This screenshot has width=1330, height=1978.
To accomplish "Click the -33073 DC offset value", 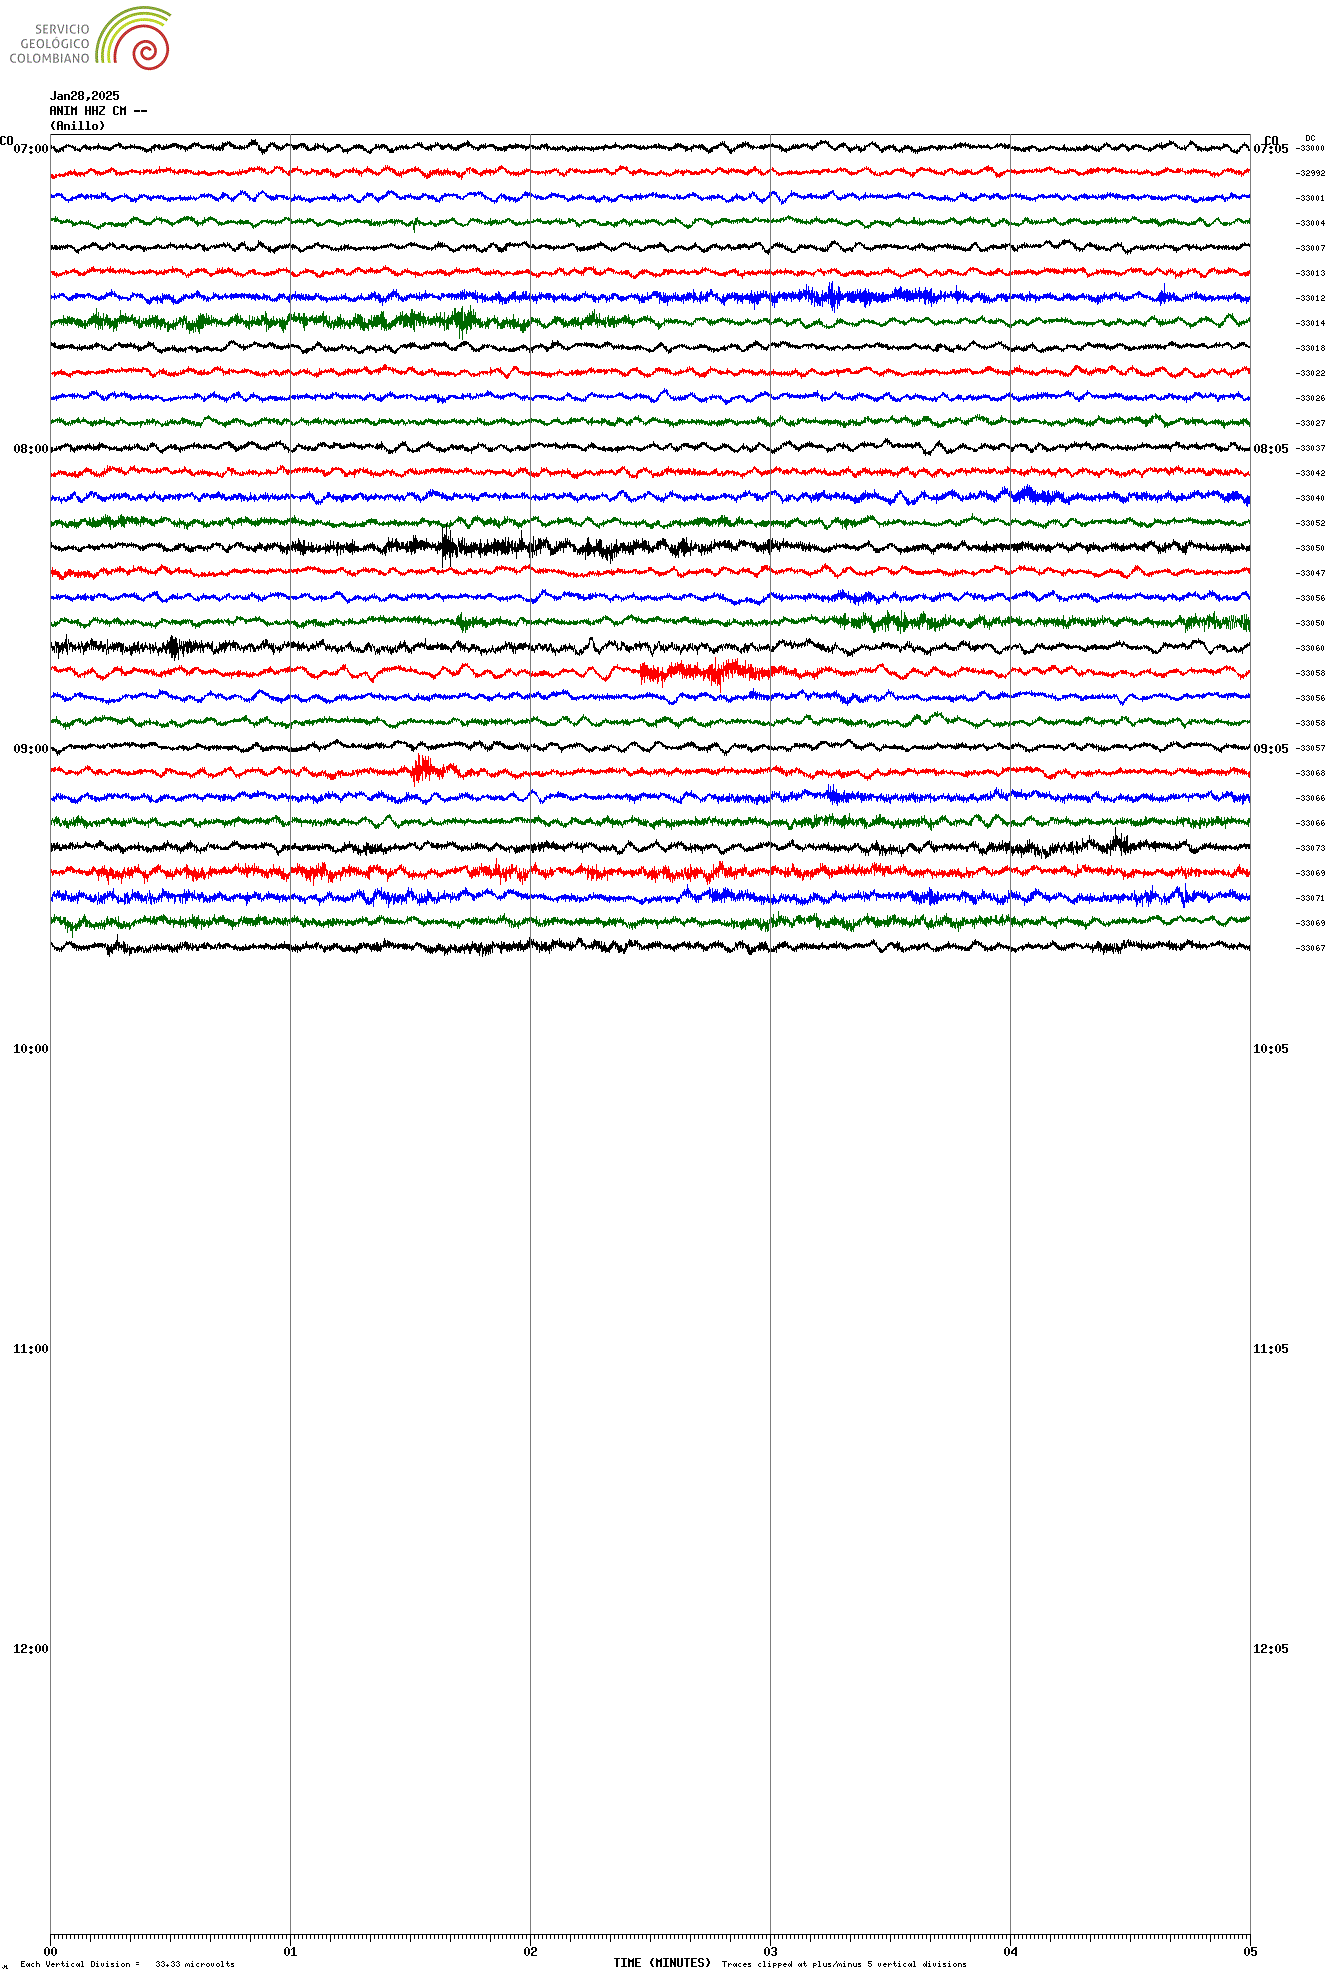I will (1310, 848).
